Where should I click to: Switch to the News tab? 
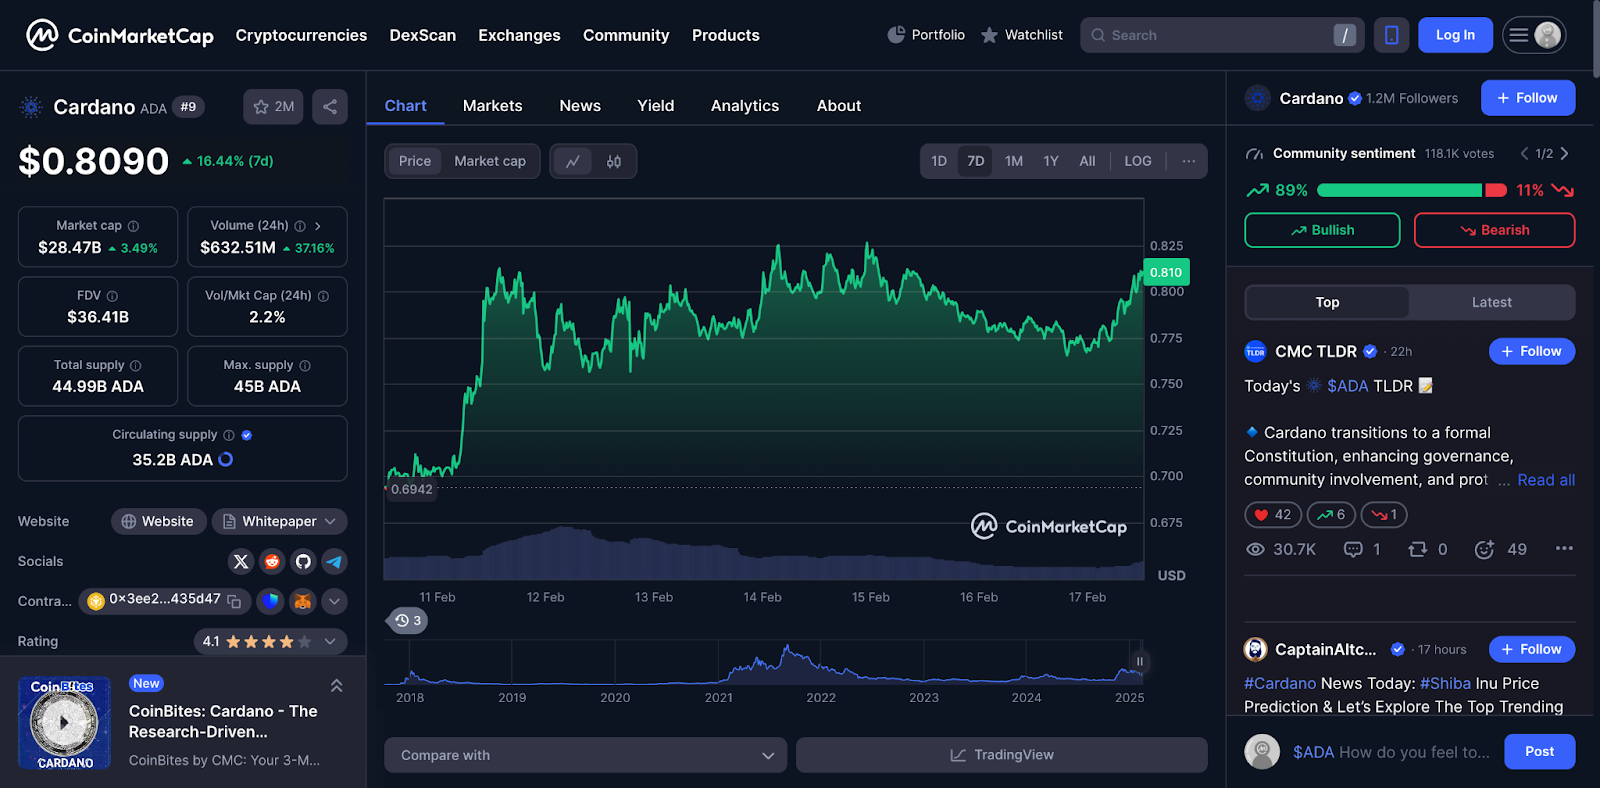point(580,106)
